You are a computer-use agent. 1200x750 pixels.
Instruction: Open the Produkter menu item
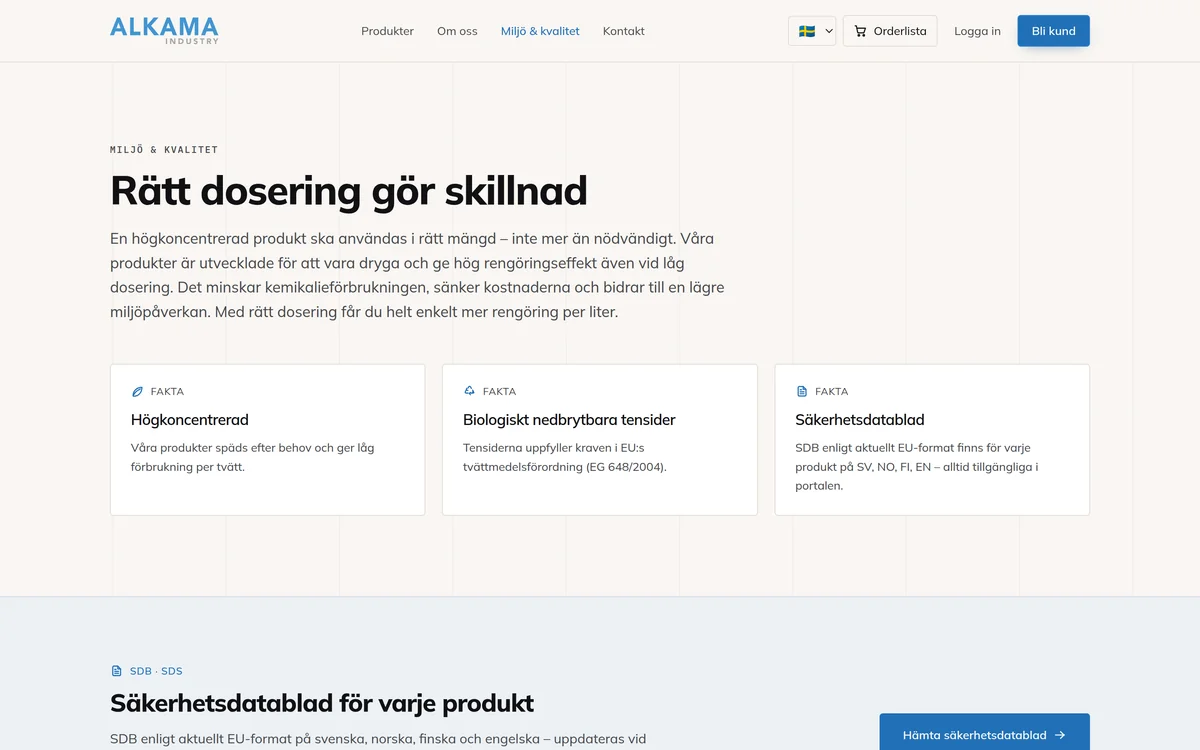[387, 31]
